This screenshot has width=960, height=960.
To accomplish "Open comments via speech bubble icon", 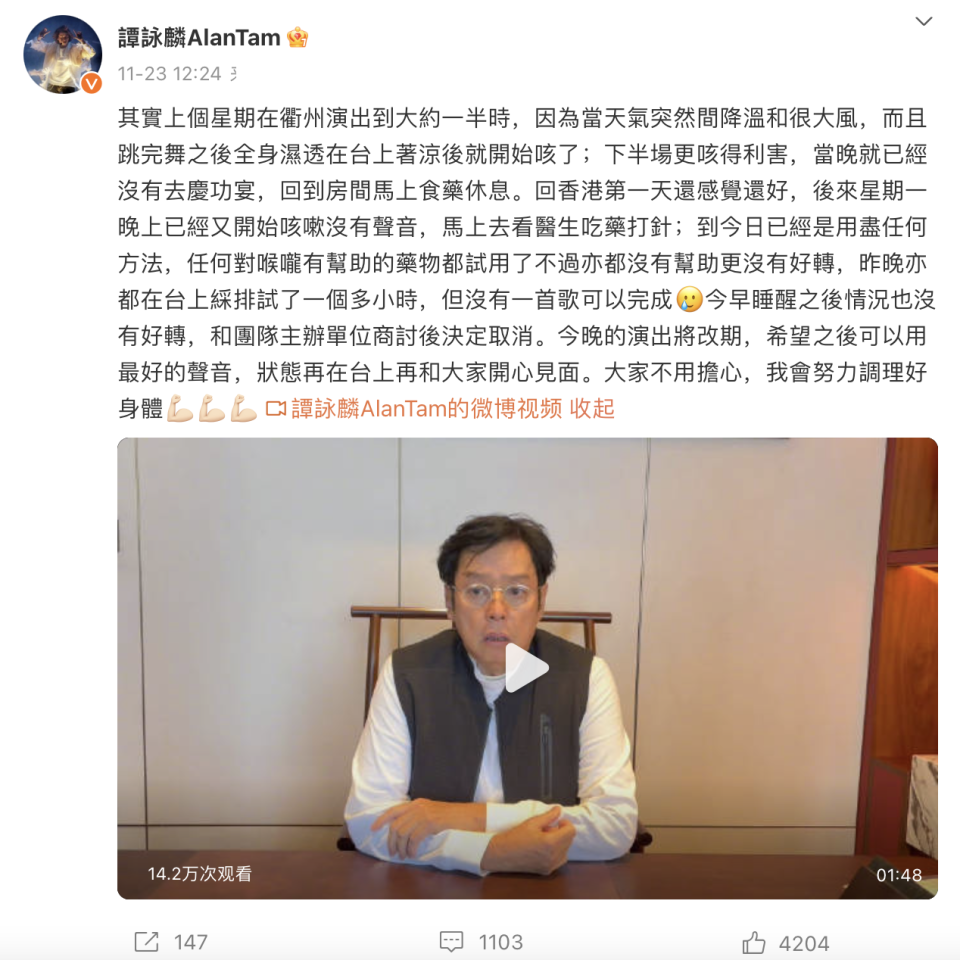I will [x=451, y=942].
